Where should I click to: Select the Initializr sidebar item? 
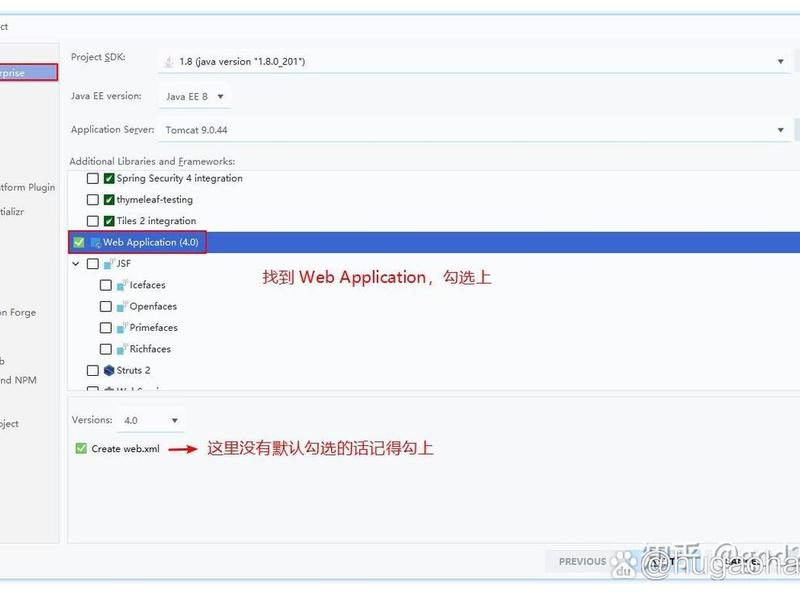click(12, 211)
